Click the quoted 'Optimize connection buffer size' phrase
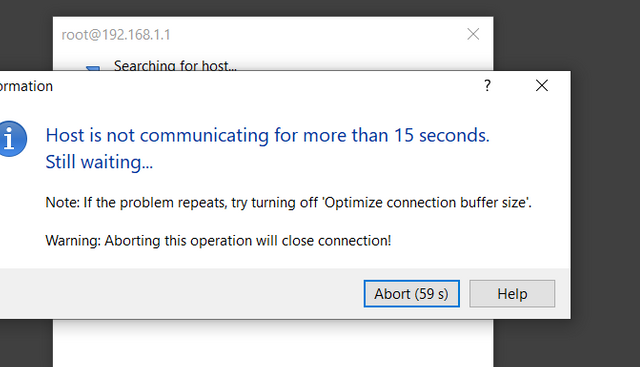 click(x=427, y=202)
